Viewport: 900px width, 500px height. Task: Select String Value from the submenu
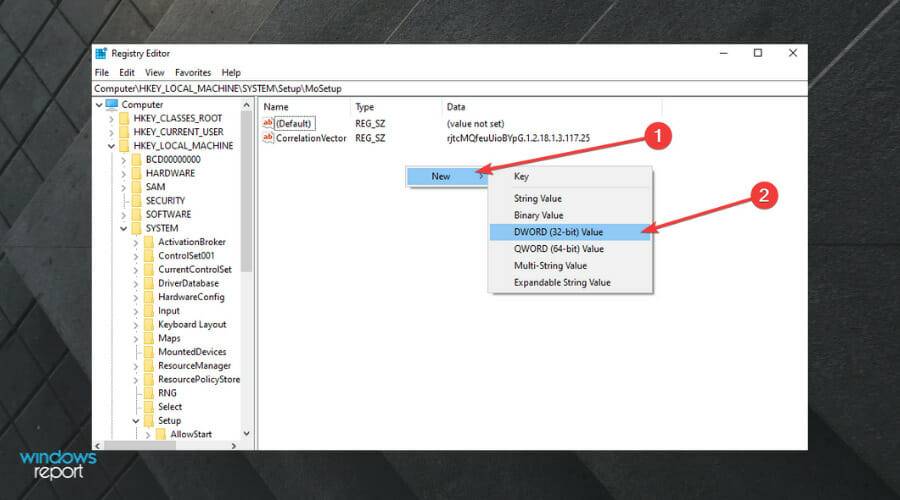[x=571, y=199]
